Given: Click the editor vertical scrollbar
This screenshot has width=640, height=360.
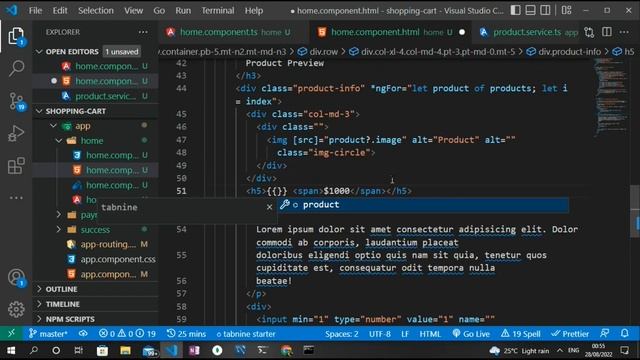Looking at the screenshot, I should [x=635, y=211].
